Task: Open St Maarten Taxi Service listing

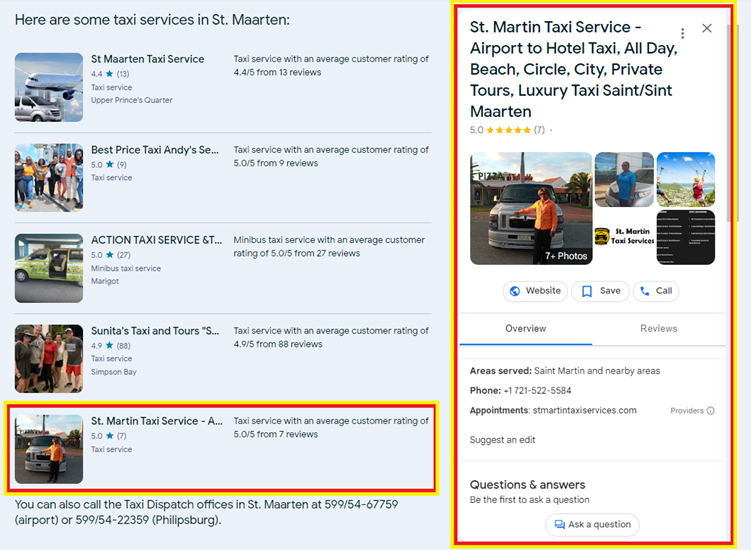Action: [x=147, y=59]
